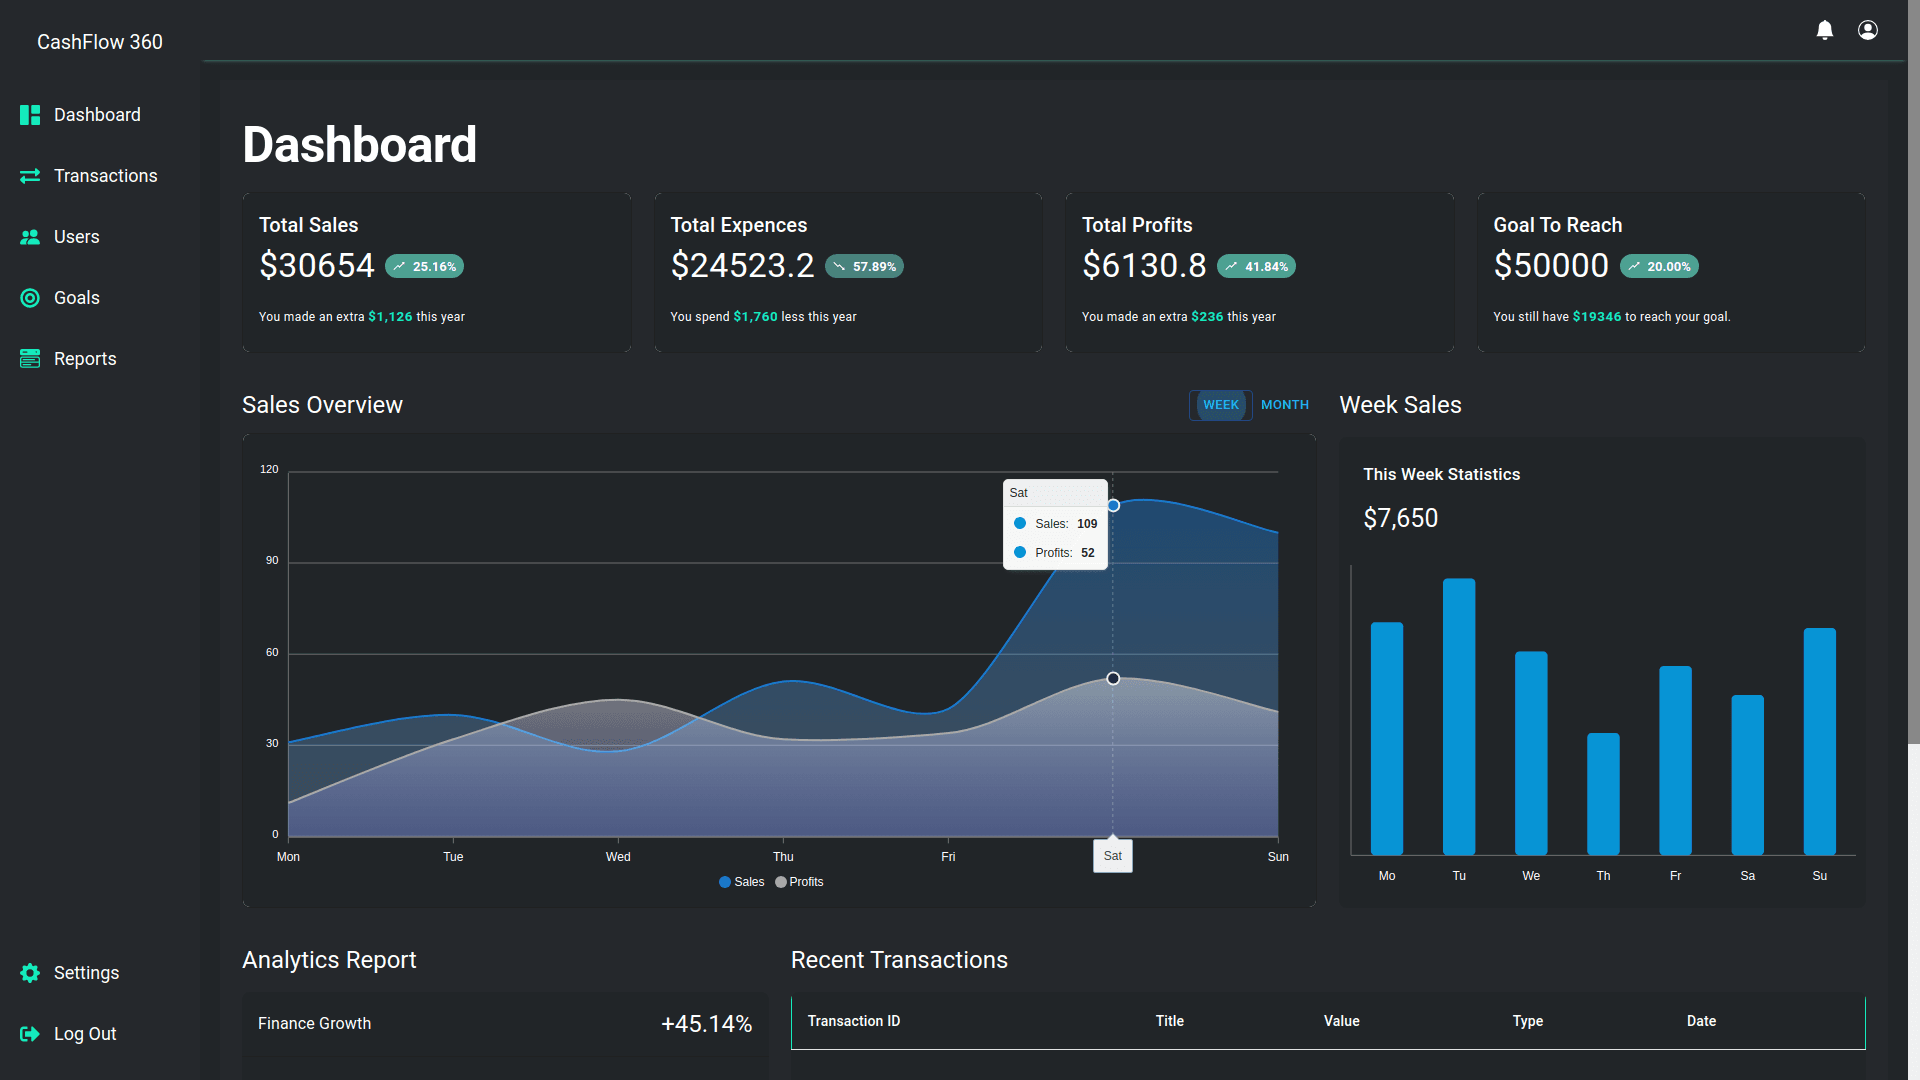Screen dimensions: 1920x1080
Task: Toggle Profits series in chart legend
Action: tap(799, 882)
